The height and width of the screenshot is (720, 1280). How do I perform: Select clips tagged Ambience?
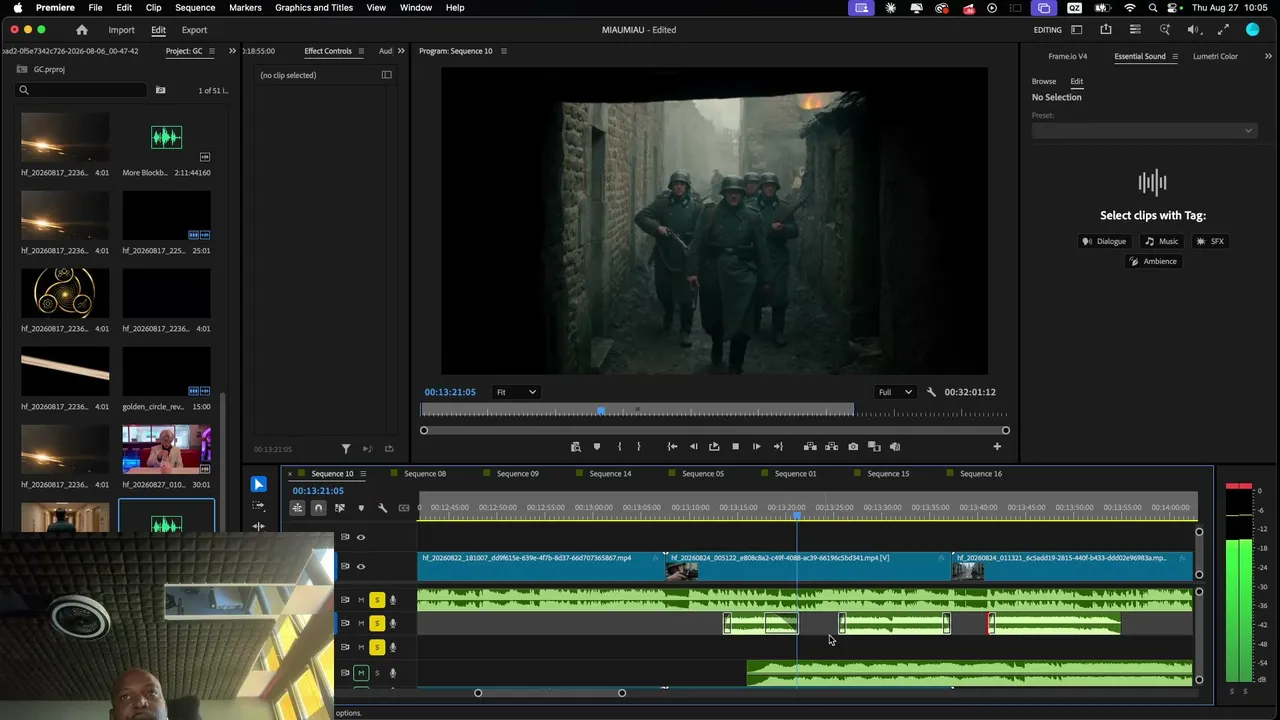click(1153, 261)
